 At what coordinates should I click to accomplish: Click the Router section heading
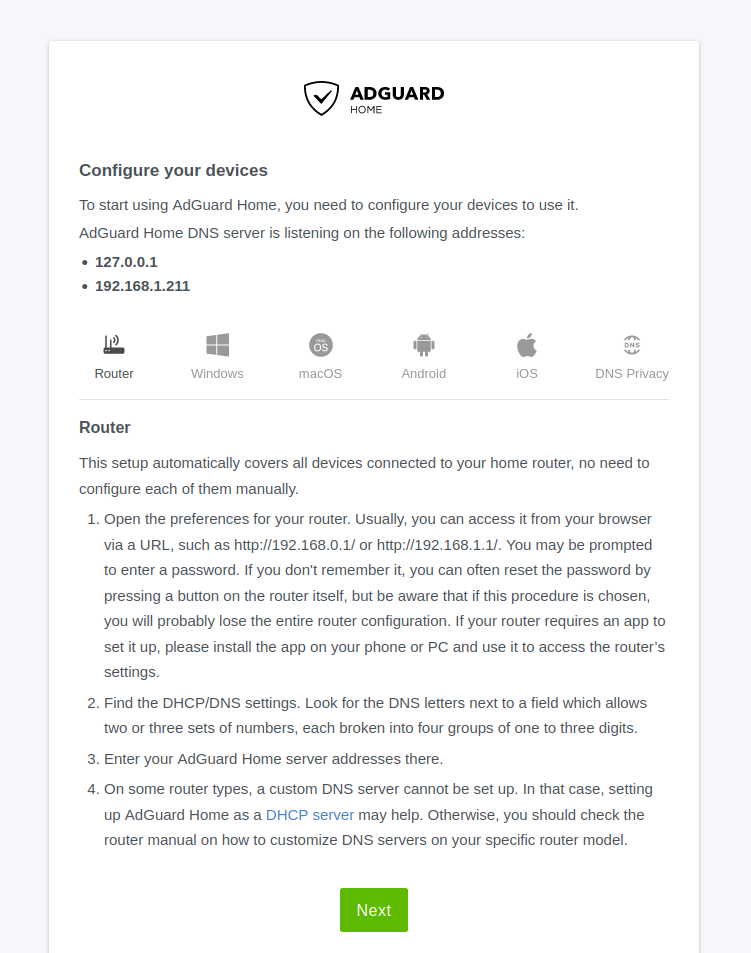pos(105,428)
